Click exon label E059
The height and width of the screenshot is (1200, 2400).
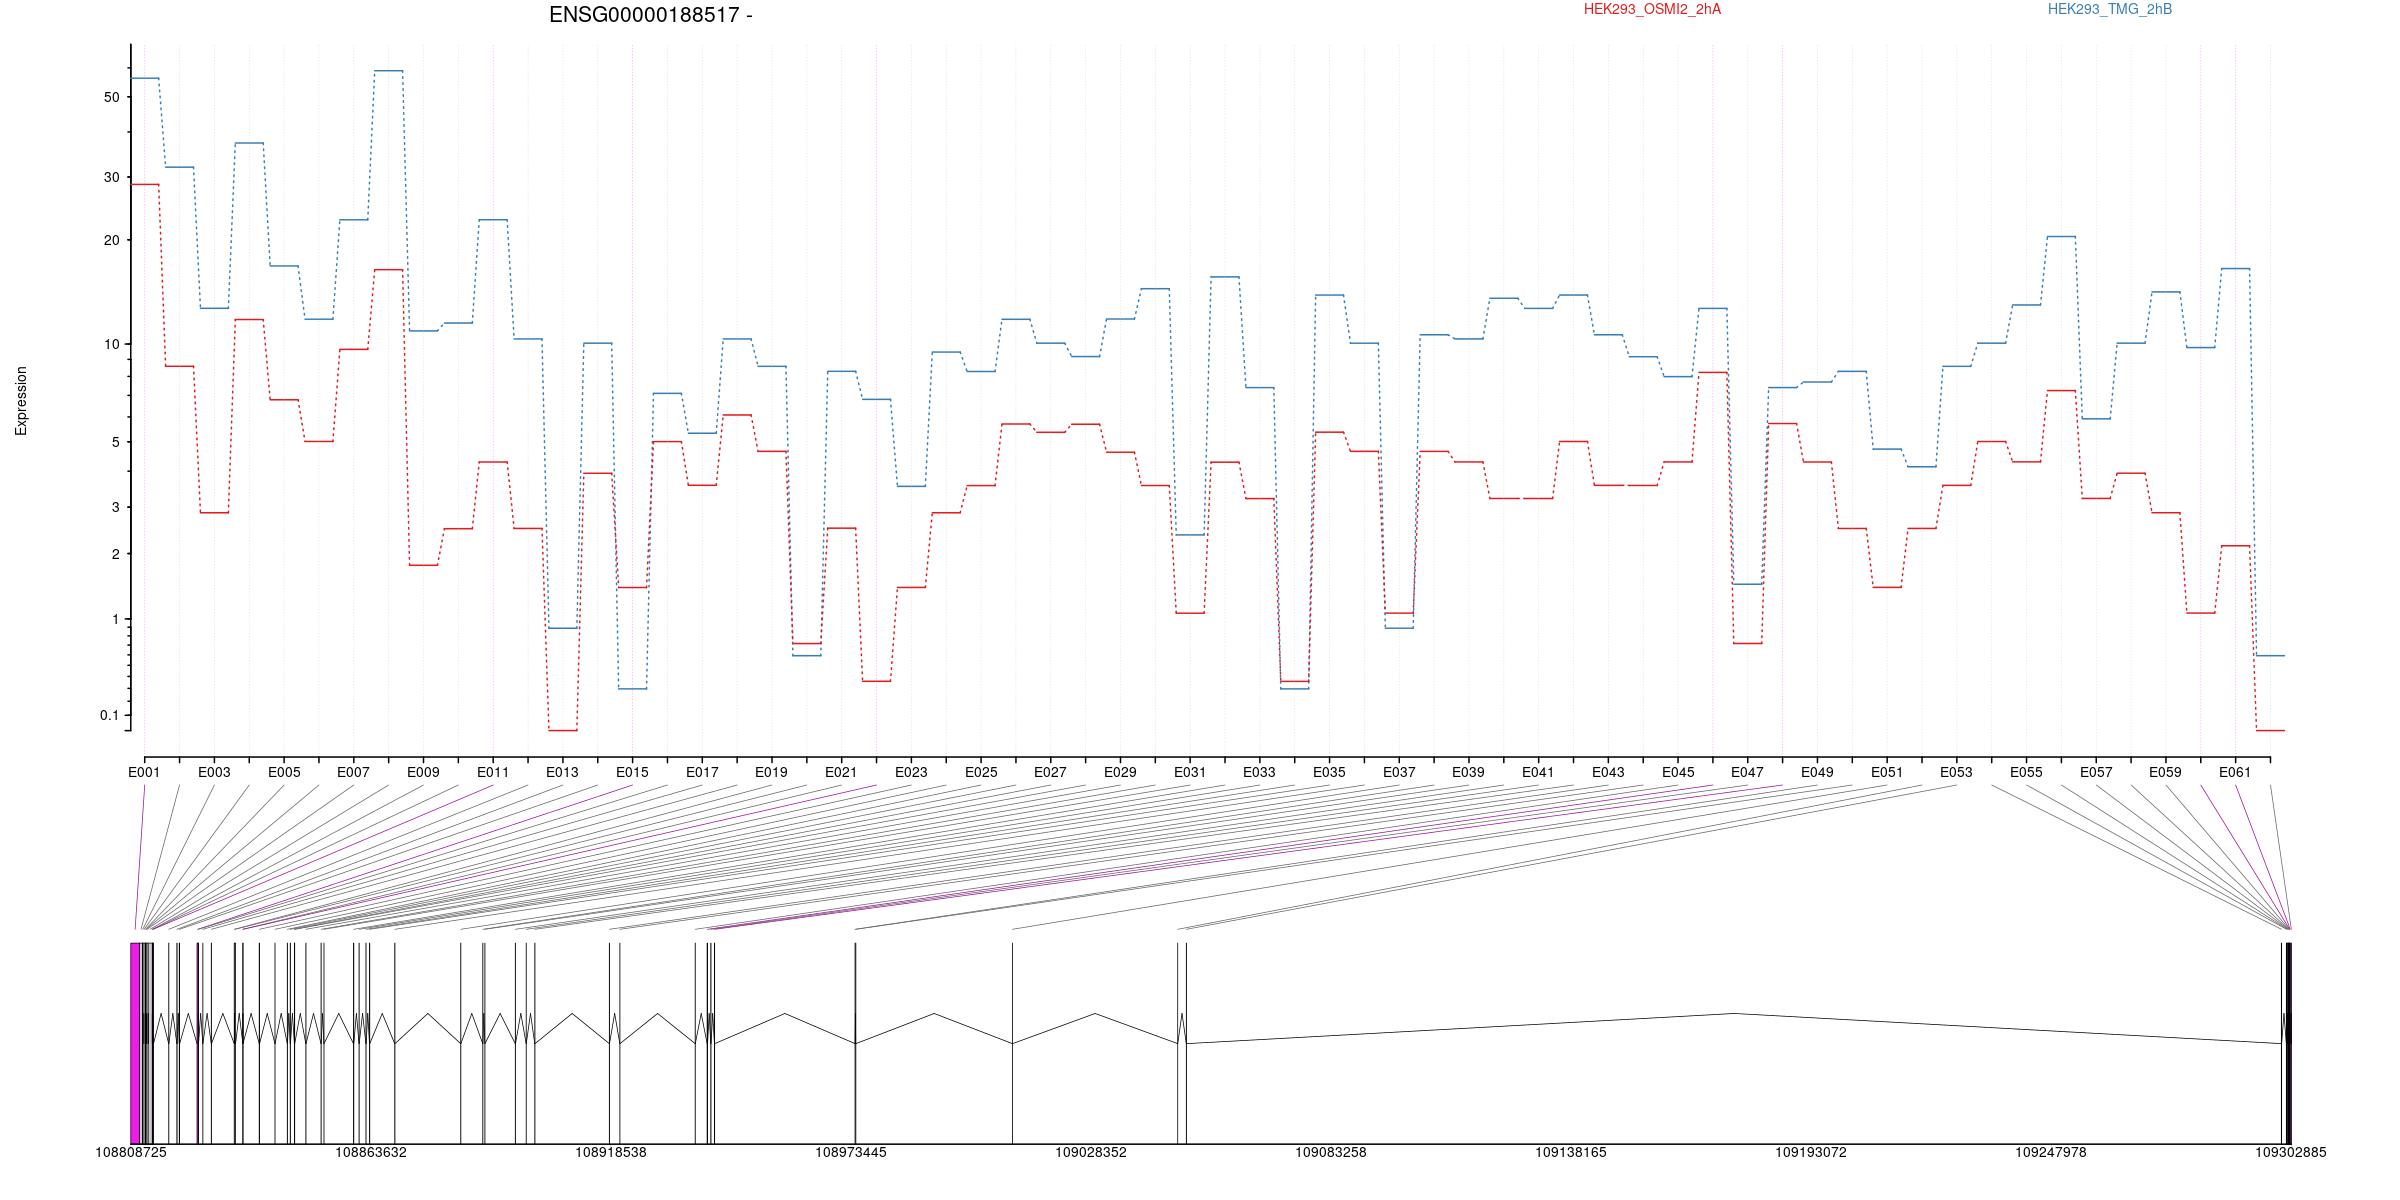(x=2165, y=772)
